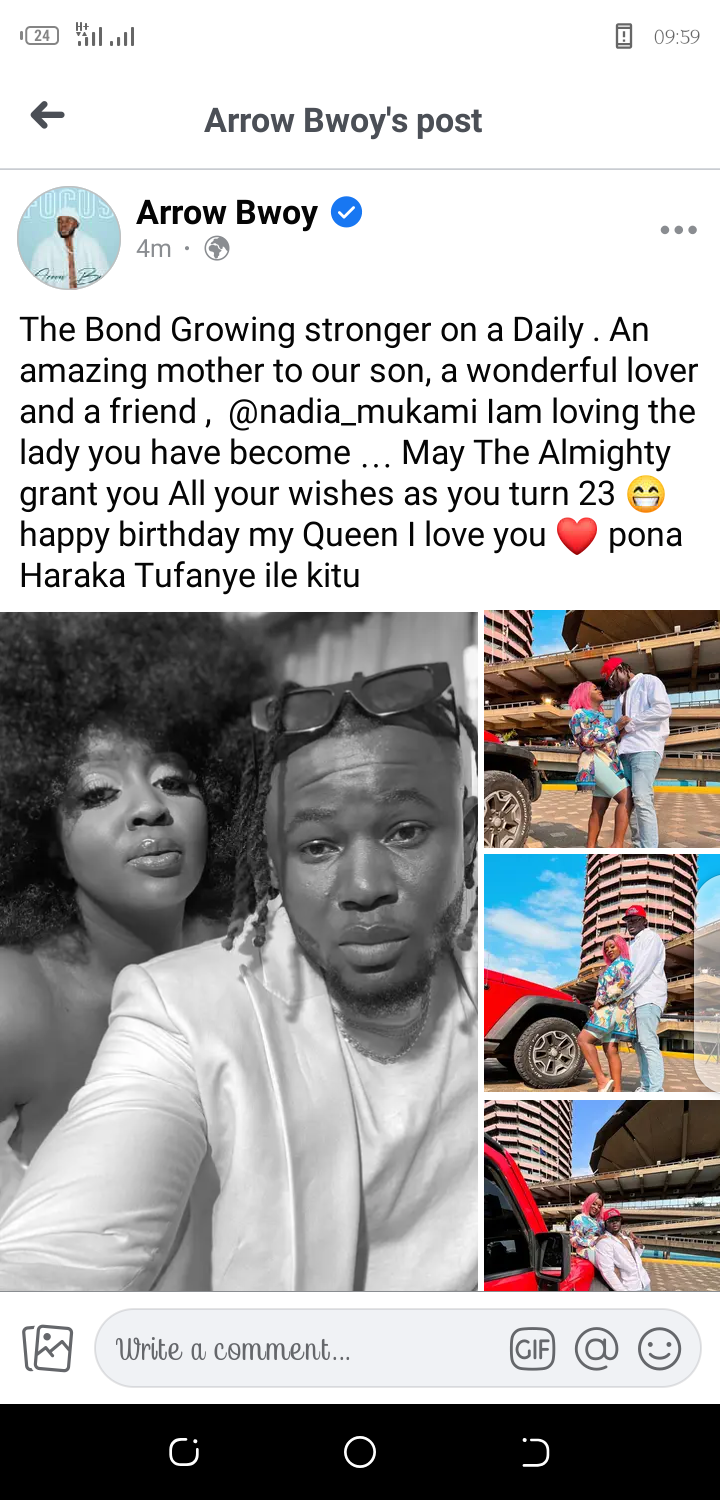720x1500 pixels.
Task: Tap the Android system back button
Action: pos(536,1452)
